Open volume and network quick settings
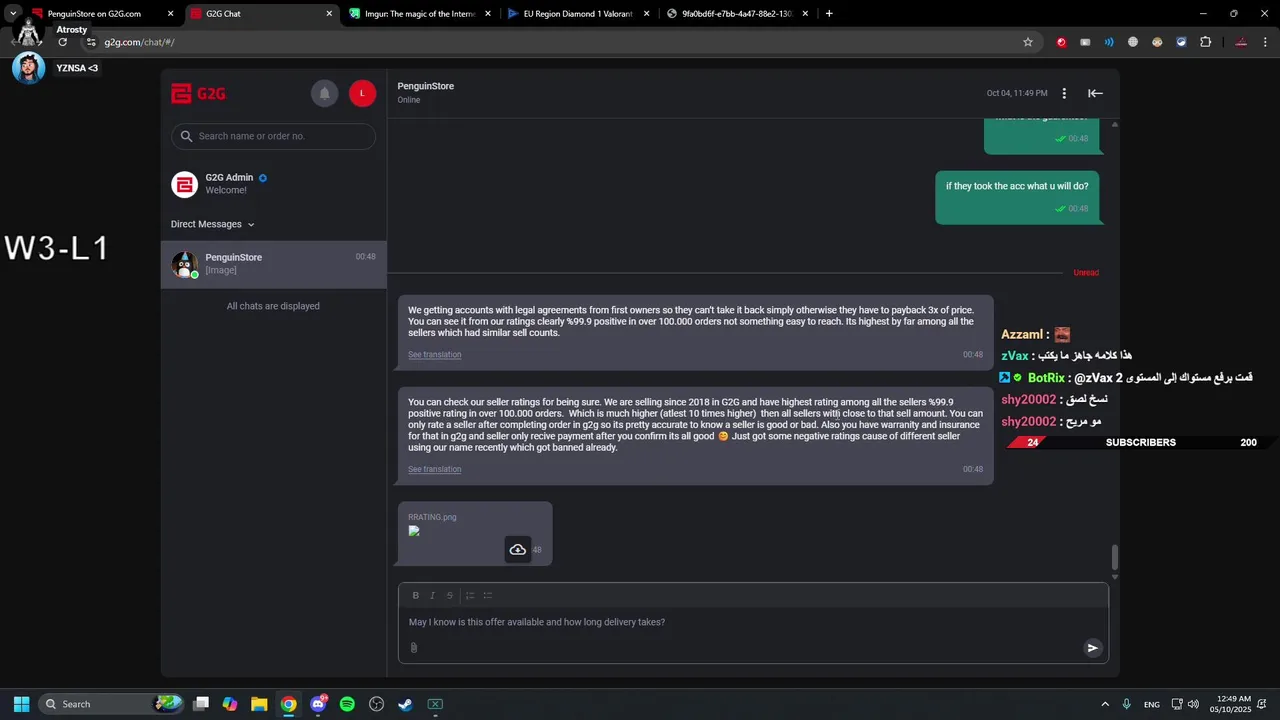The height and width of the screenshot is (720, 1280). pyautogui.click(x=1185, y=704)
